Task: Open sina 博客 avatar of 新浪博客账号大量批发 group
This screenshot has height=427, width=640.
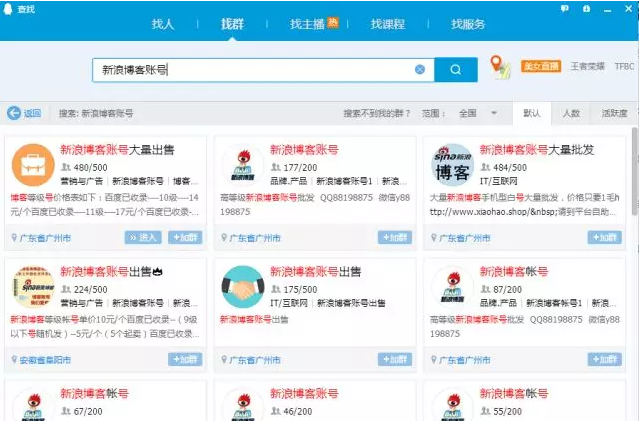Action: [453, 165]
